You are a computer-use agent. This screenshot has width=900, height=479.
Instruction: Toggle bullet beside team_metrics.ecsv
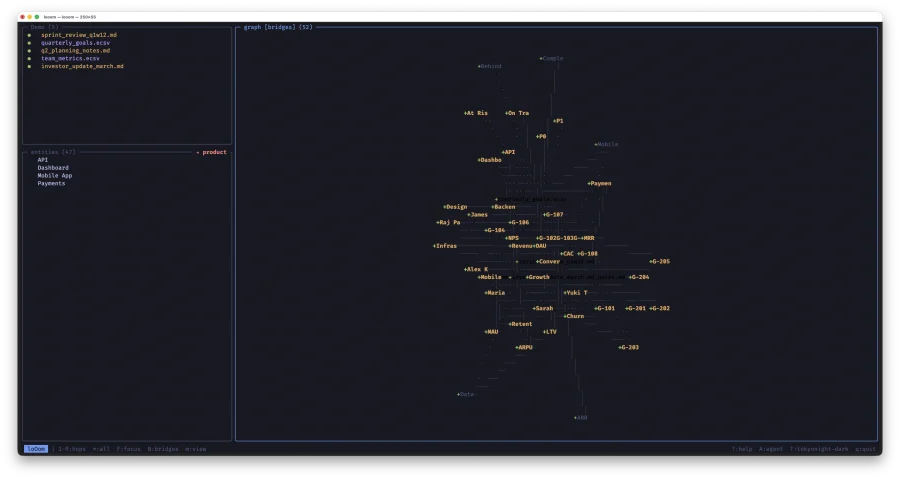coord(29,58)
